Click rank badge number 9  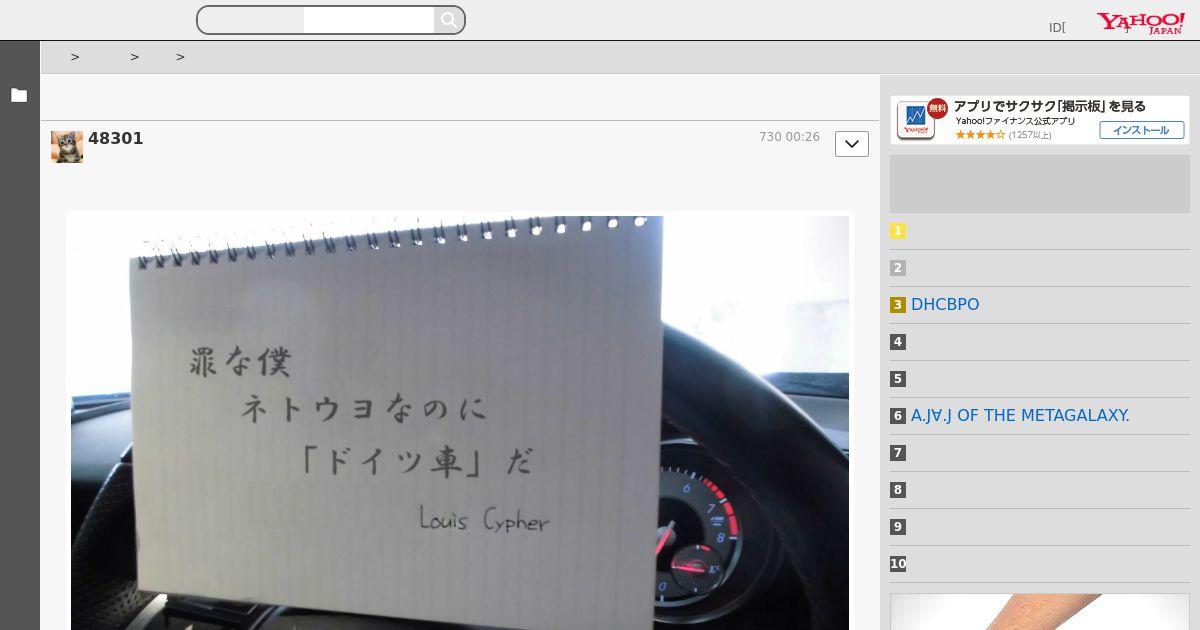pos(898,527)
